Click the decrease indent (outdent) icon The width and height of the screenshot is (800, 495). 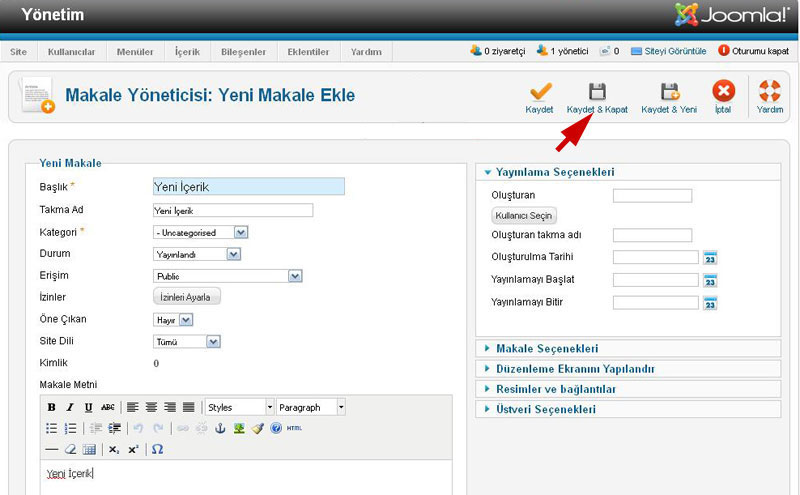coord(96,428)
